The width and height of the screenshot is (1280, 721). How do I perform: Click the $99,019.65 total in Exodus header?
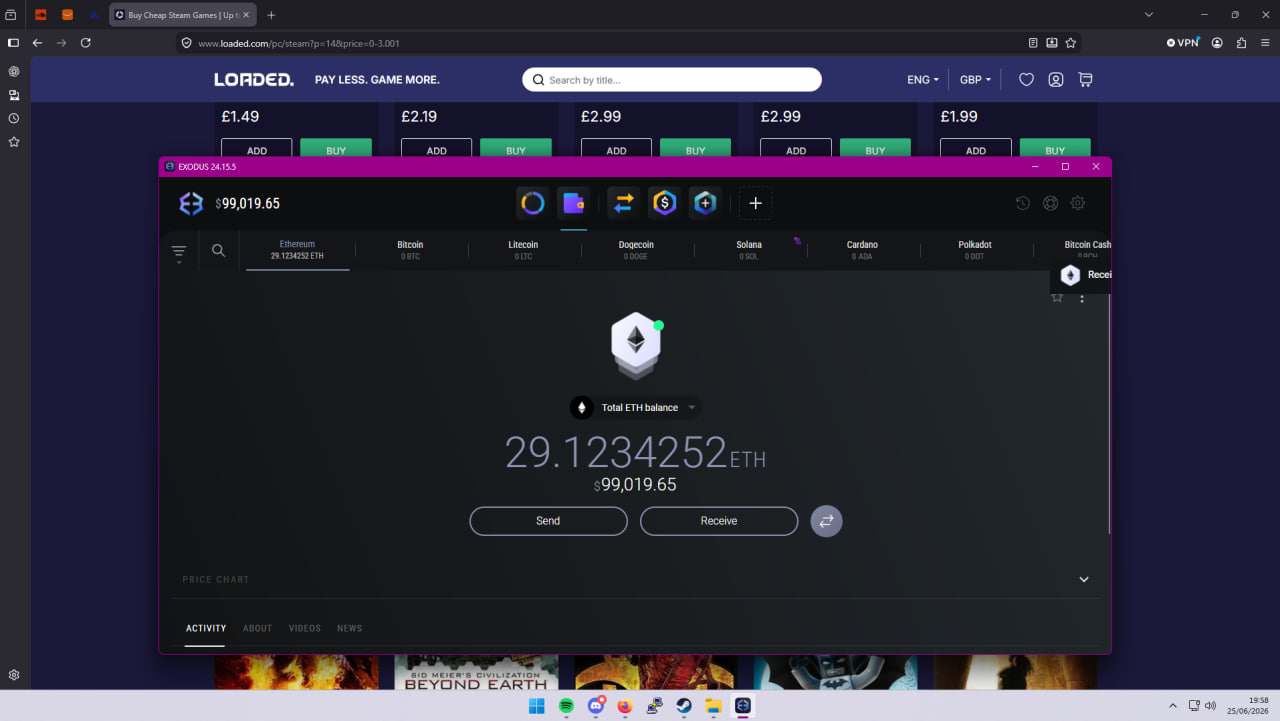point(248,204)
